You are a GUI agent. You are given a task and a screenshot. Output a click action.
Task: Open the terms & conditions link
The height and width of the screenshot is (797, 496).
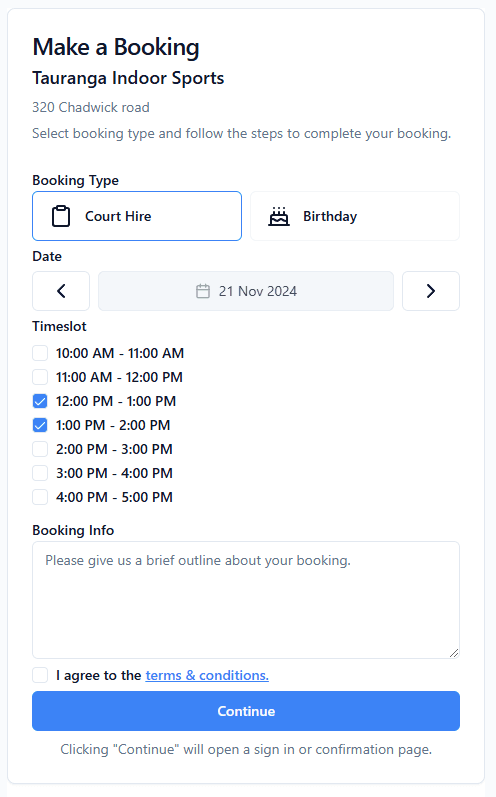tap(207, 675)
